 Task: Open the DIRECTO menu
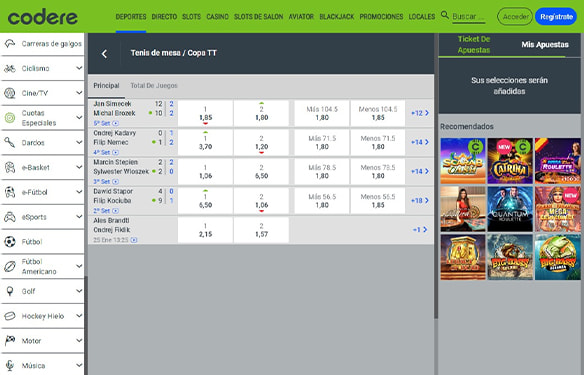[164, 17]
